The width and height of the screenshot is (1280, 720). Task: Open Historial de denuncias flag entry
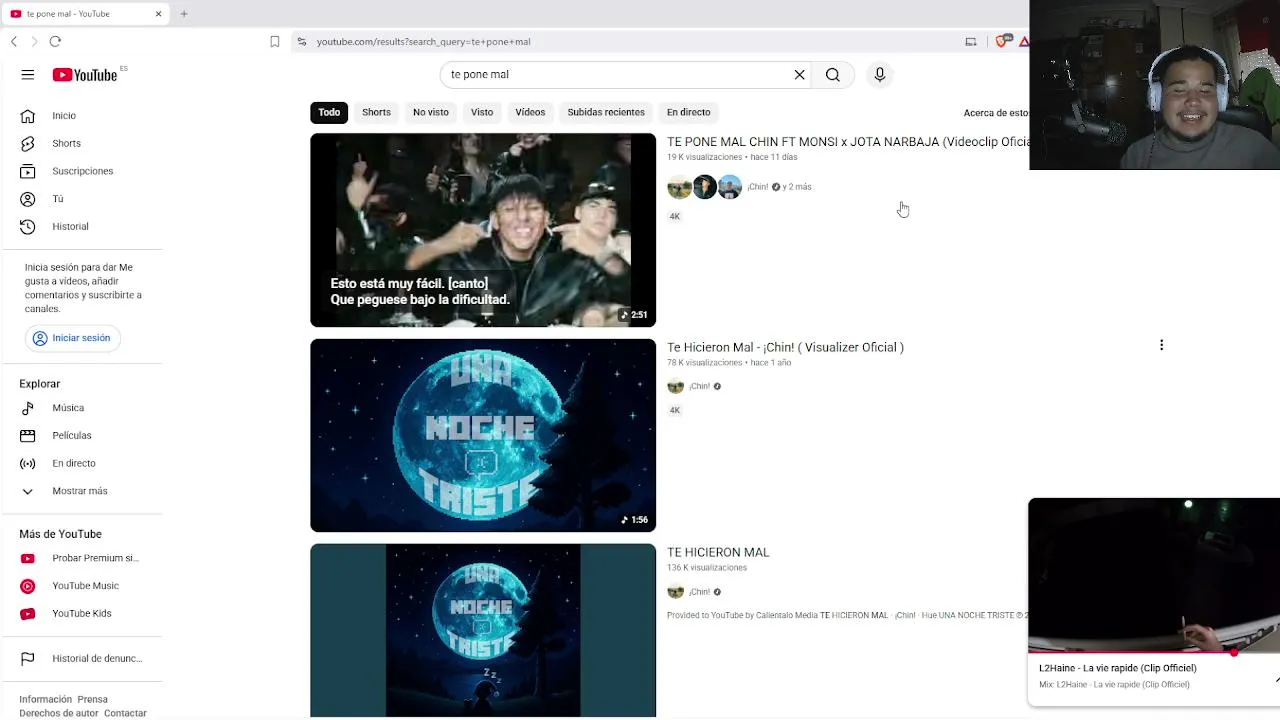(84, 658)
